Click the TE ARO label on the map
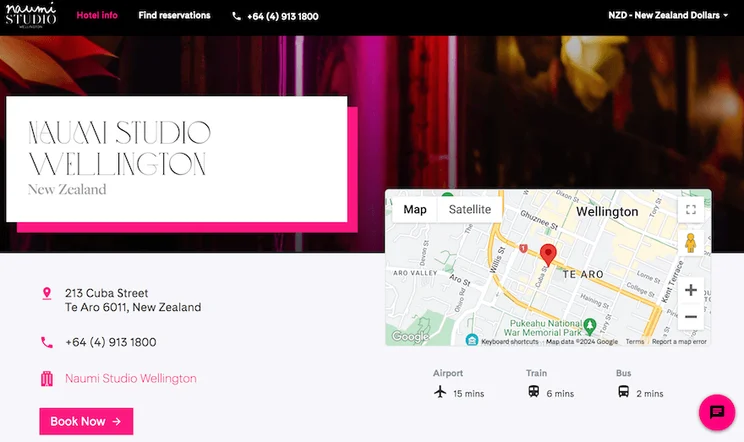Screen dimensions: 744x442 pyautogui.click(x=583, y=274)
